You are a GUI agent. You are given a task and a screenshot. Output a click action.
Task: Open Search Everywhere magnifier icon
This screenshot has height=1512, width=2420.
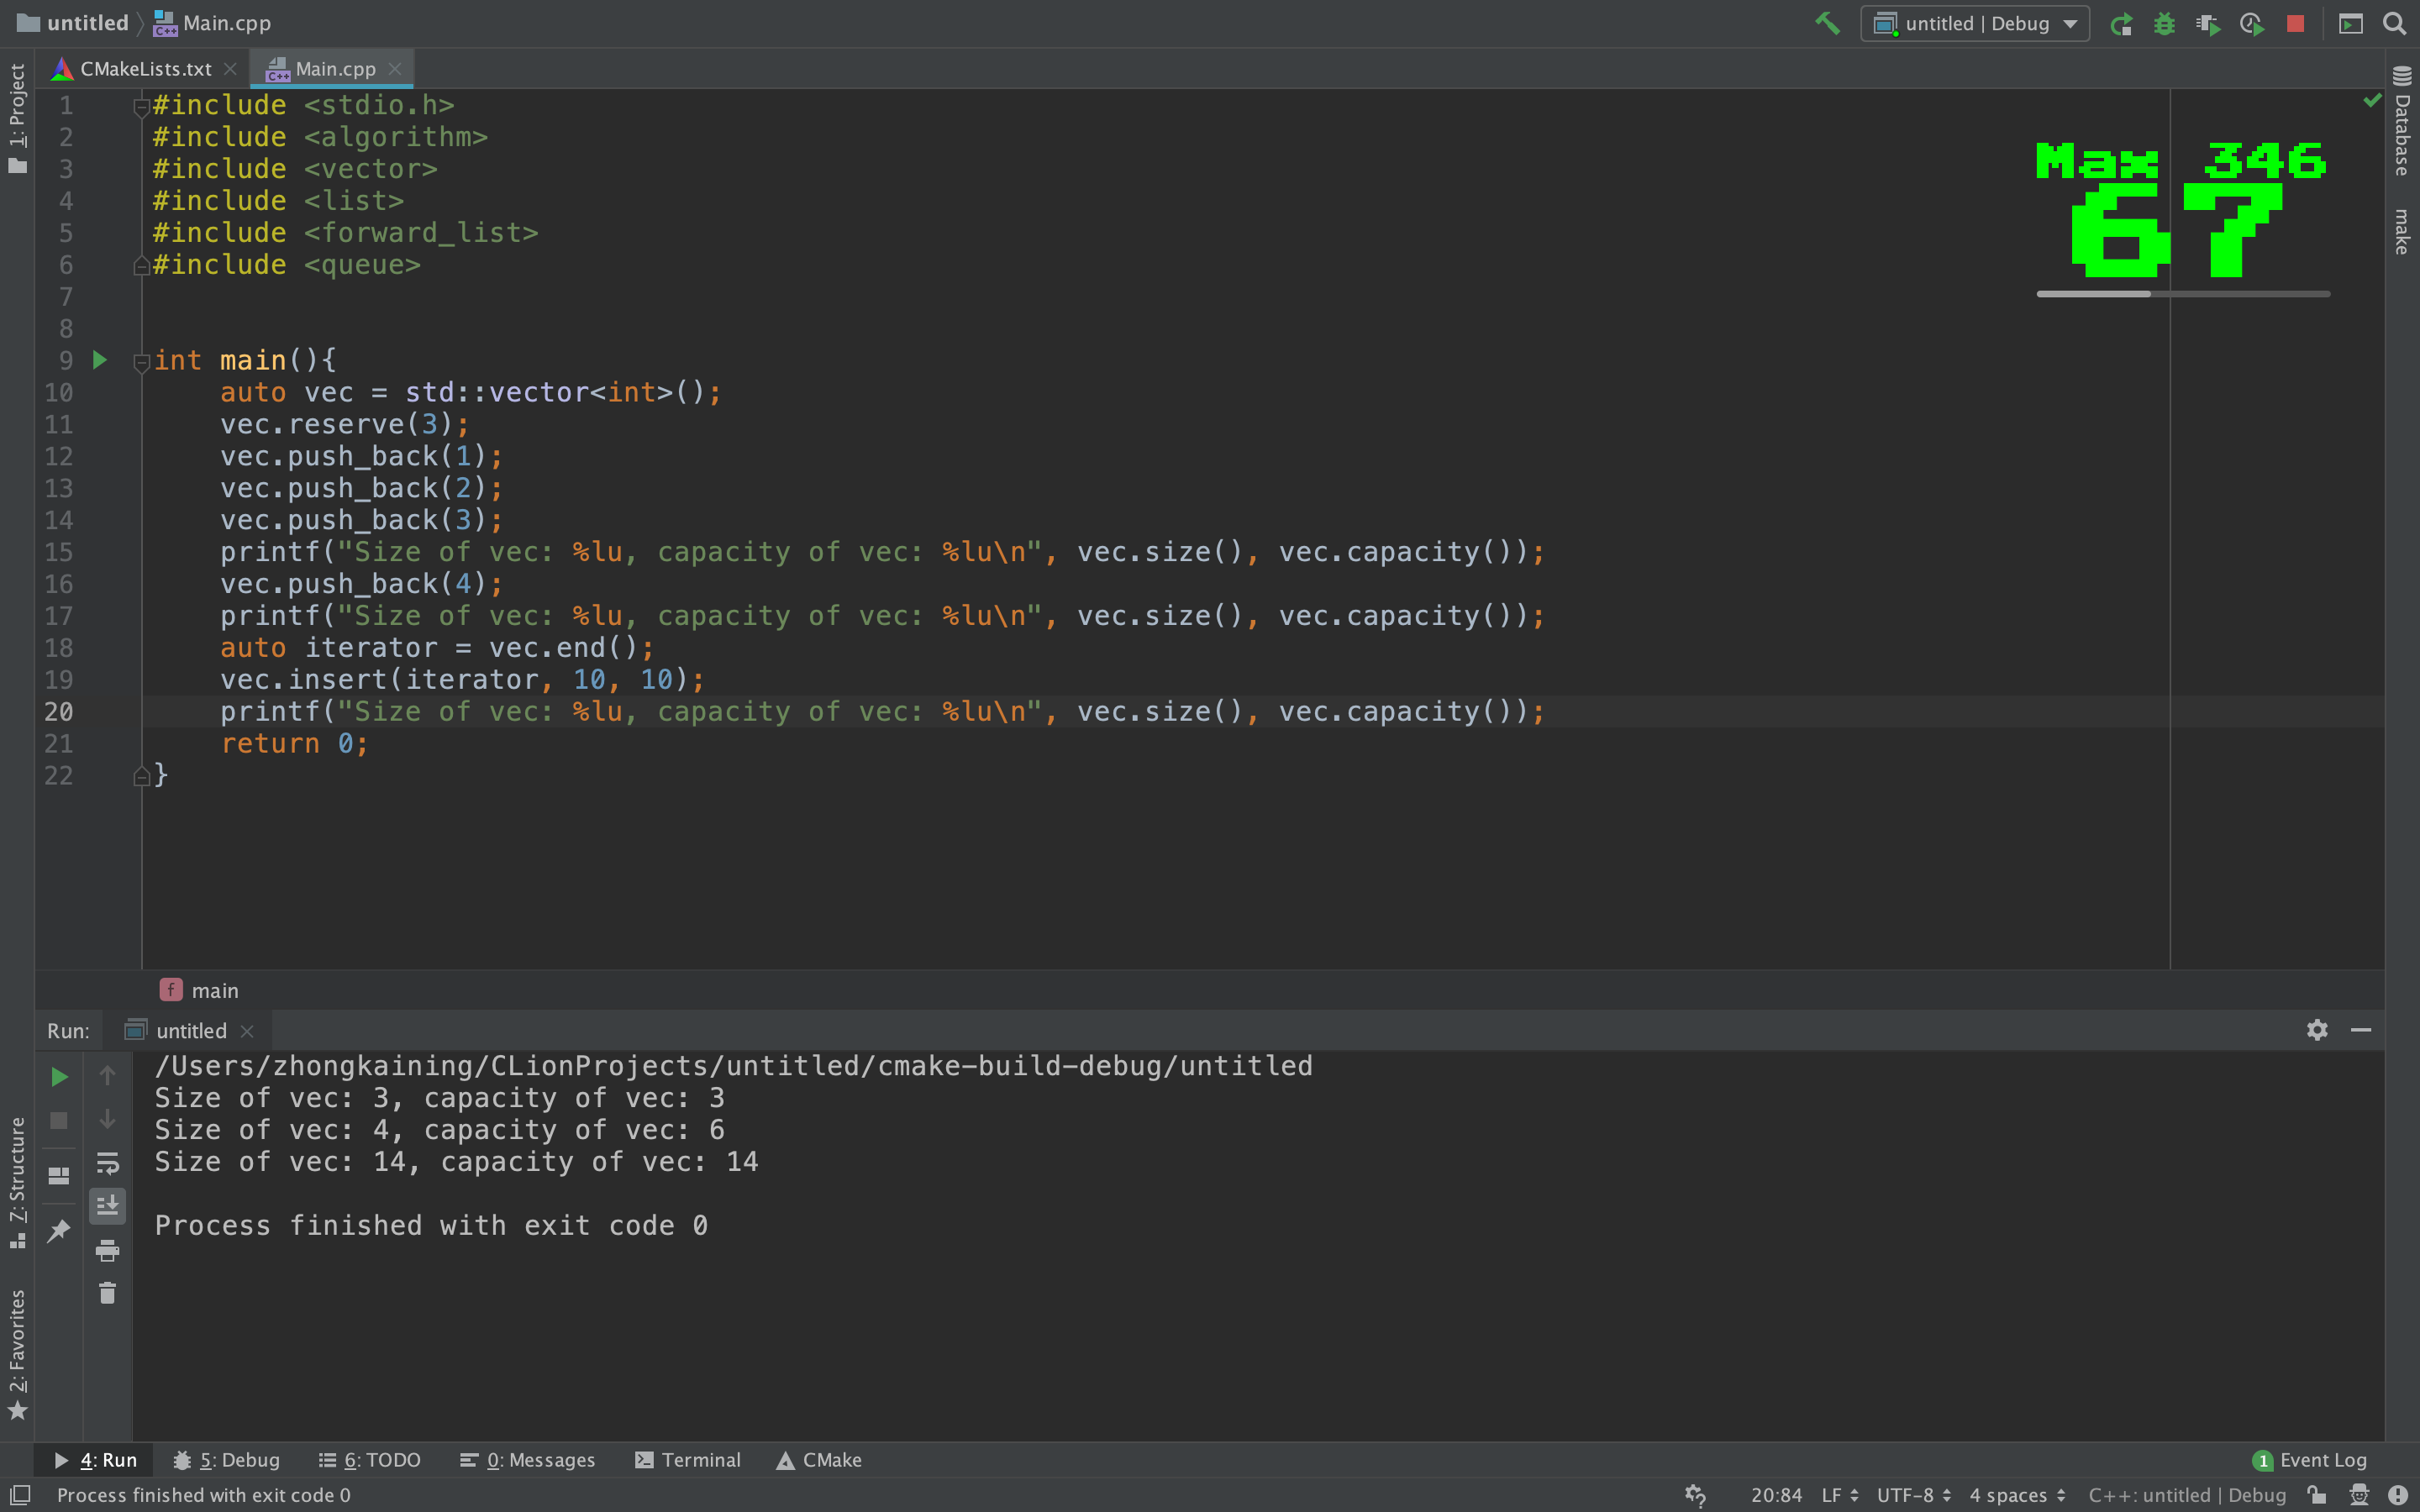pyautogui.click(x=2394, y=23)
